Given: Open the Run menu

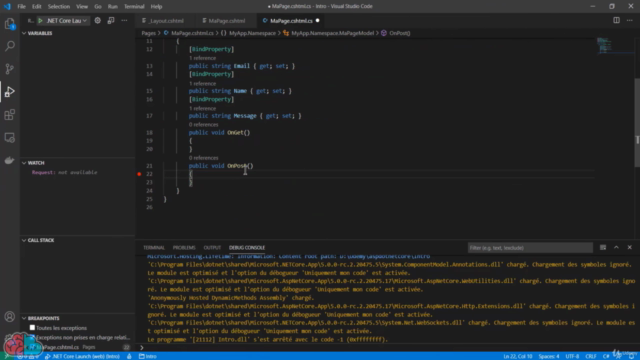Looking at the screenshot, I should 113,7.
